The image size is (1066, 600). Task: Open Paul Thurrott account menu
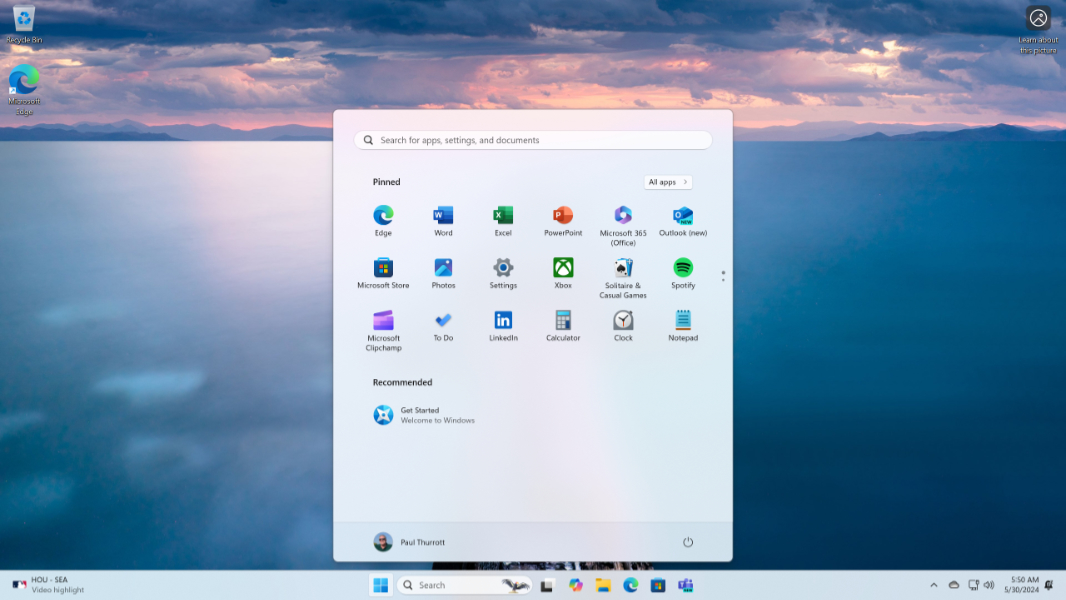(x=410, y=542)
